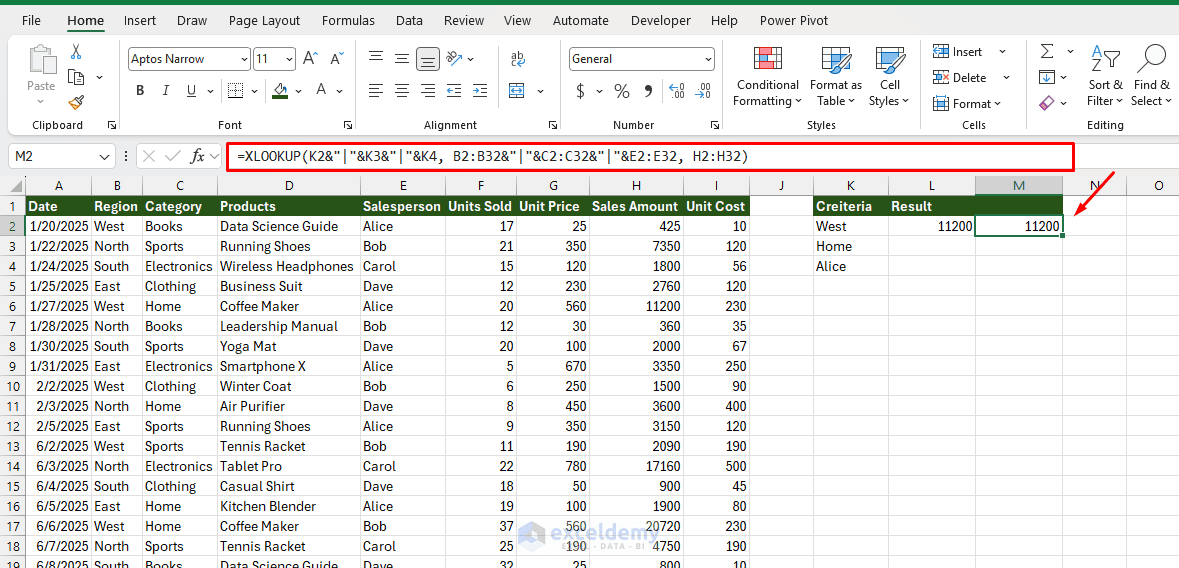1179x568 pixels.
Task: Click the Insert Function fx icon
Action: (x=198, y=156)
